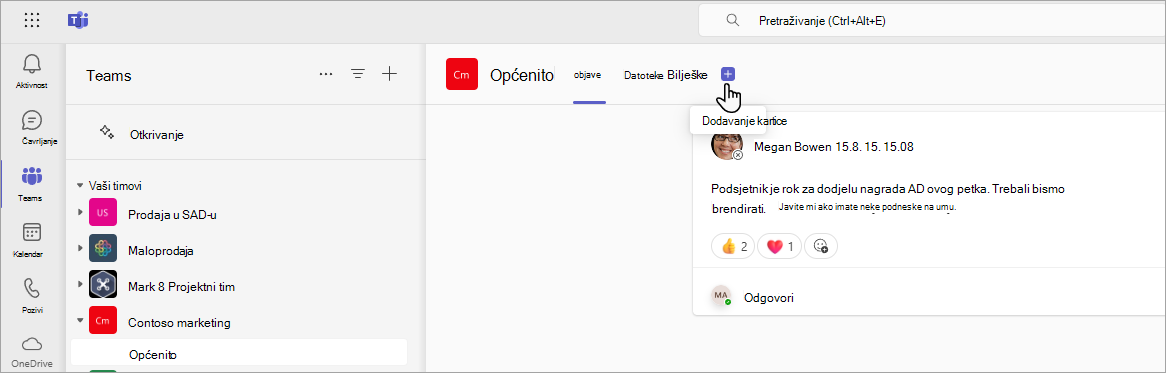Open the app launcher grid icon
The height and width of the screenshot is (373, 1166).
33,20
